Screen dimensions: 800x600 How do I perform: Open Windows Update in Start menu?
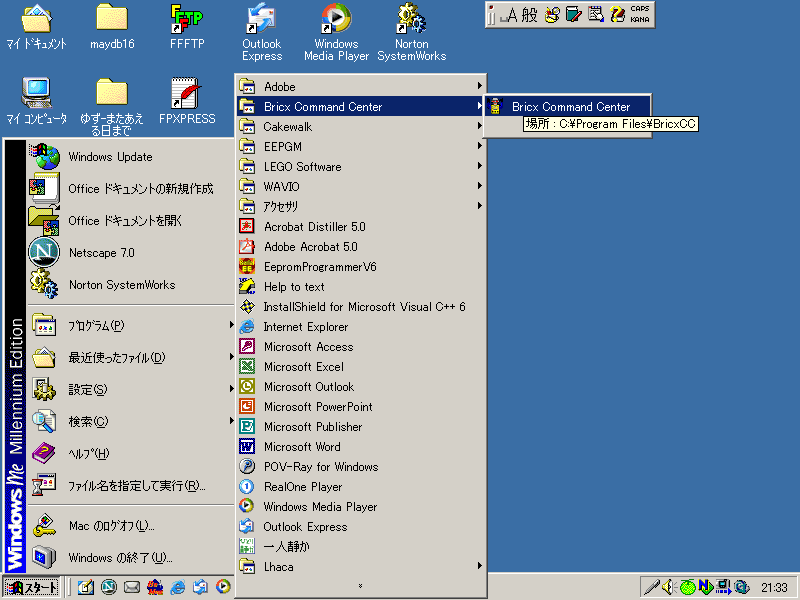pyautogui.click(x=131, y=157)
